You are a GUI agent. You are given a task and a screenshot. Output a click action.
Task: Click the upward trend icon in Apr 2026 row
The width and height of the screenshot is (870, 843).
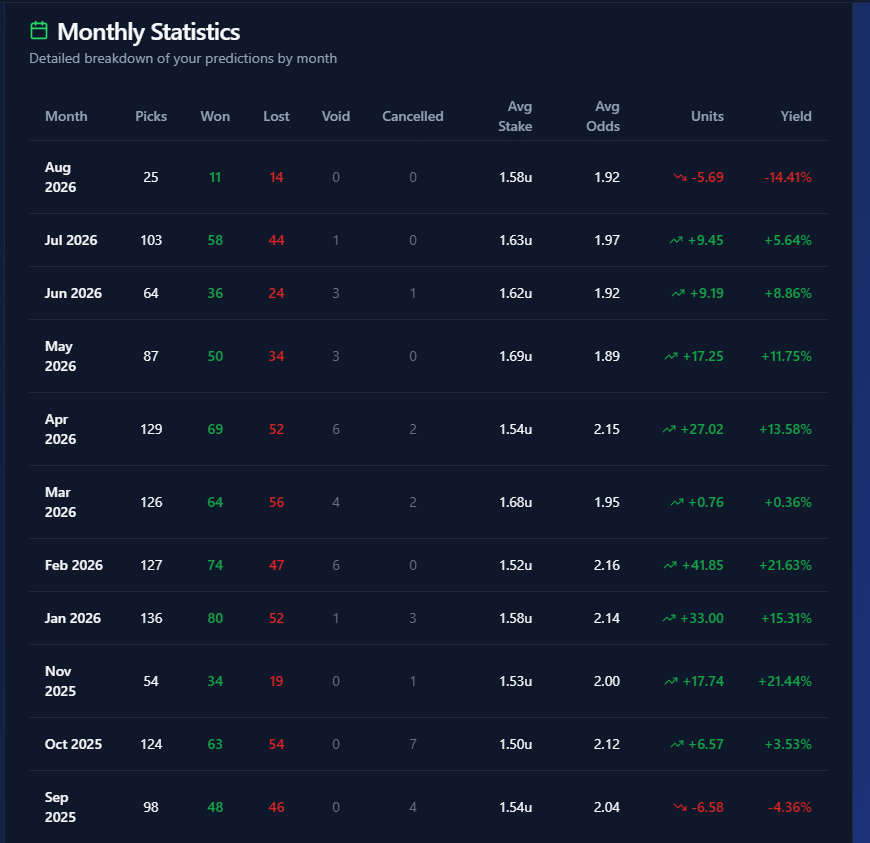[x=669, y=429]
